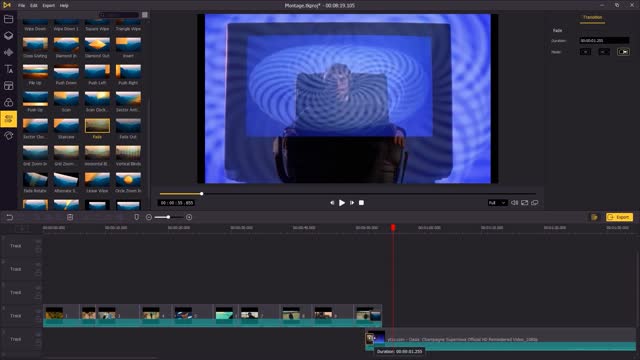This screenshot has height=360, width=640.
Task: Select the Champagne Supernova clip on bottom track
Action: click(501, 340)
